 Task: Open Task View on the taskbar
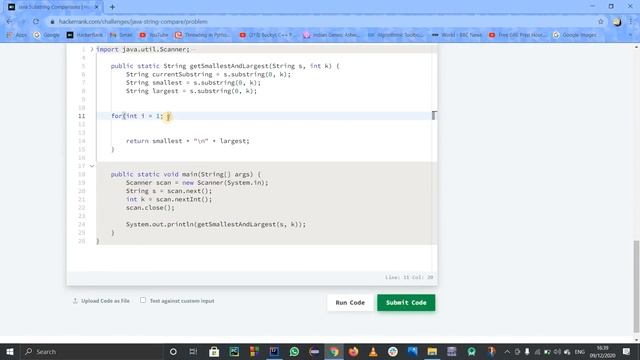pos(193,351)
